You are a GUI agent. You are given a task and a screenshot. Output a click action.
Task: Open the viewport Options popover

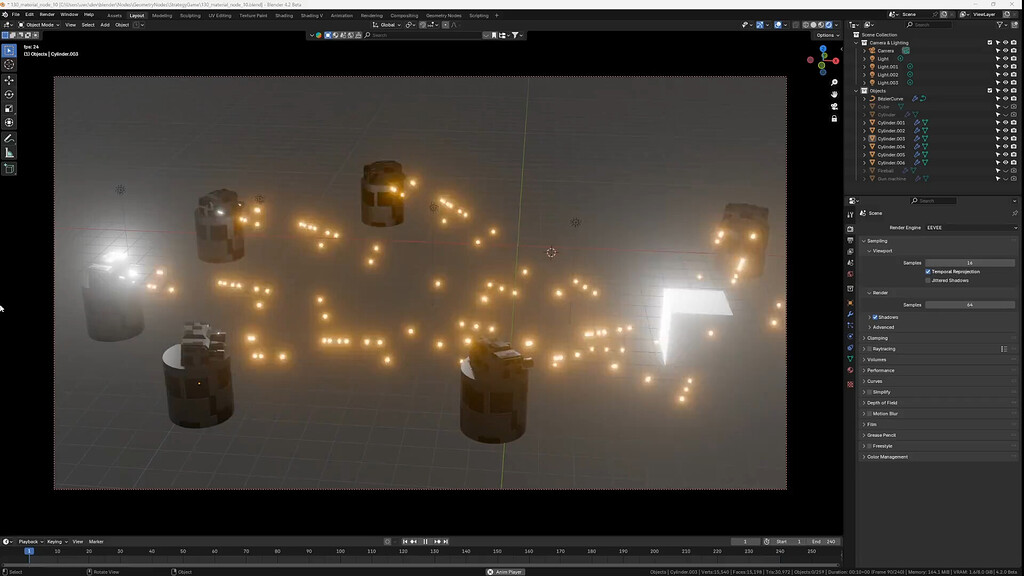(826, 33)
